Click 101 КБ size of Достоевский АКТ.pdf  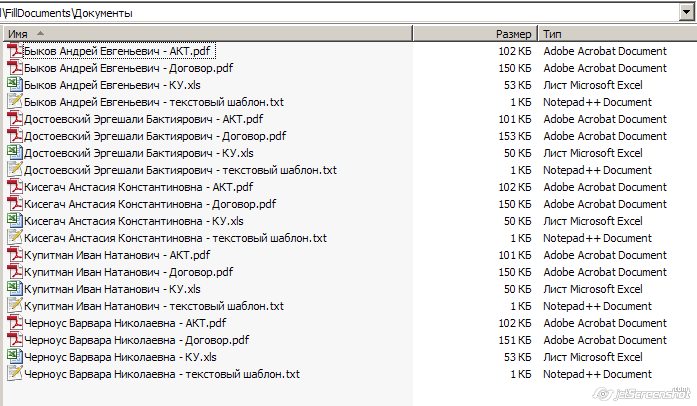[x=515, y=119]
